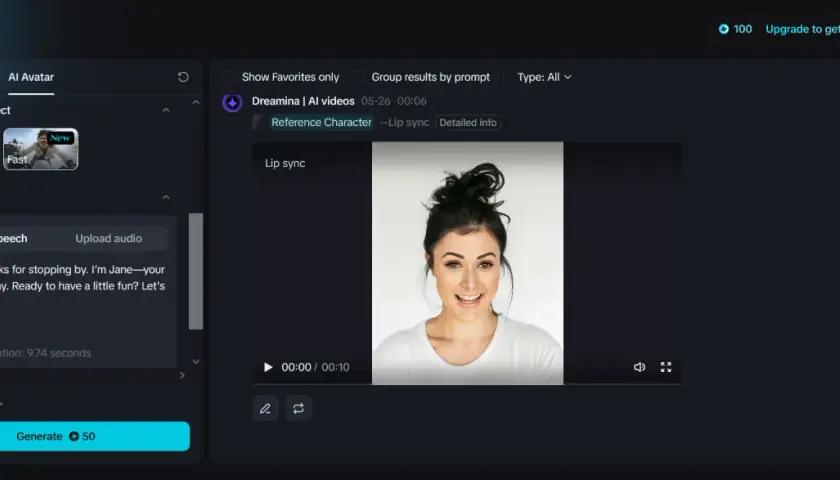
Task: Collapse the speech section chevron
Action: [166, 197]
